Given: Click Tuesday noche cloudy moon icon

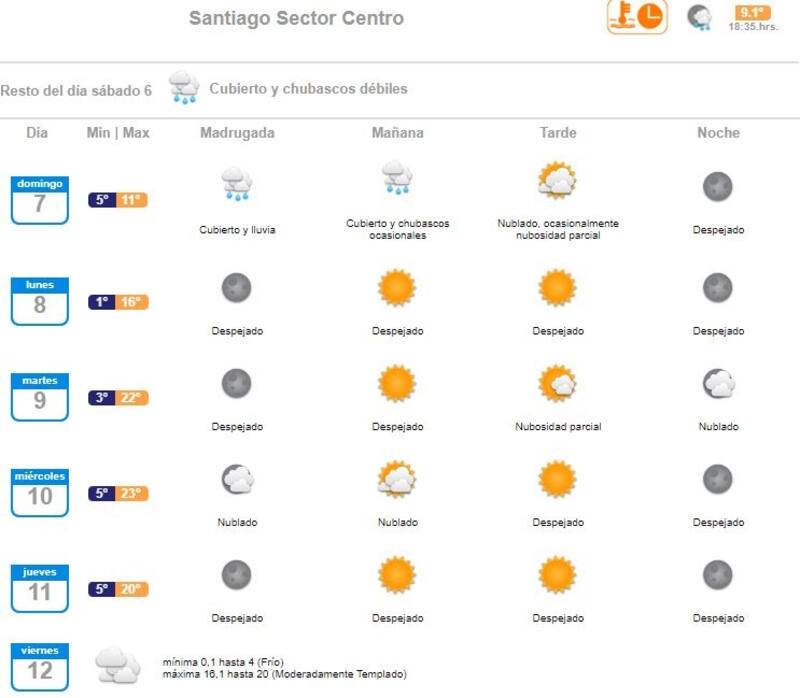Looking at the screenshot, I should click(x=718, y=384).
